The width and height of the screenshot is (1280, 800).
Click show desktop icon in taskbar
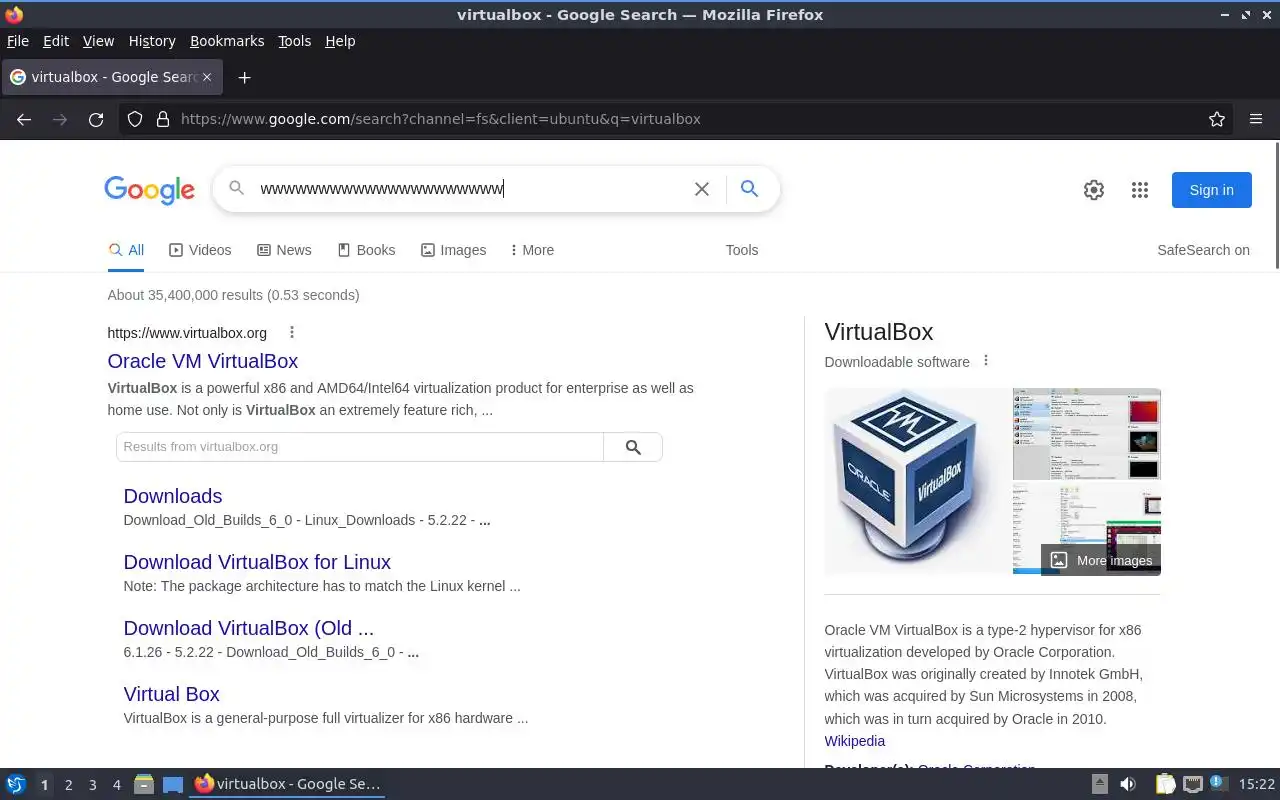[173, 785]
